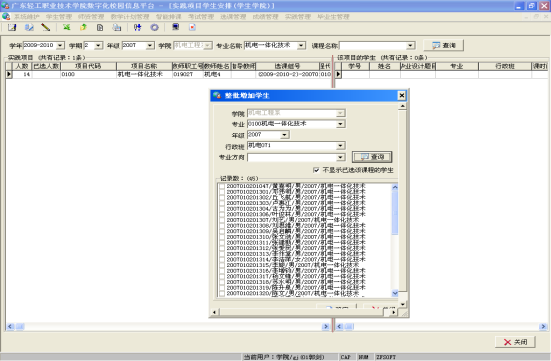Image resolution: width=551 pixels, height=361 pixels.
Task: Open the 学生管理 menu
Action: coord(59,17)
